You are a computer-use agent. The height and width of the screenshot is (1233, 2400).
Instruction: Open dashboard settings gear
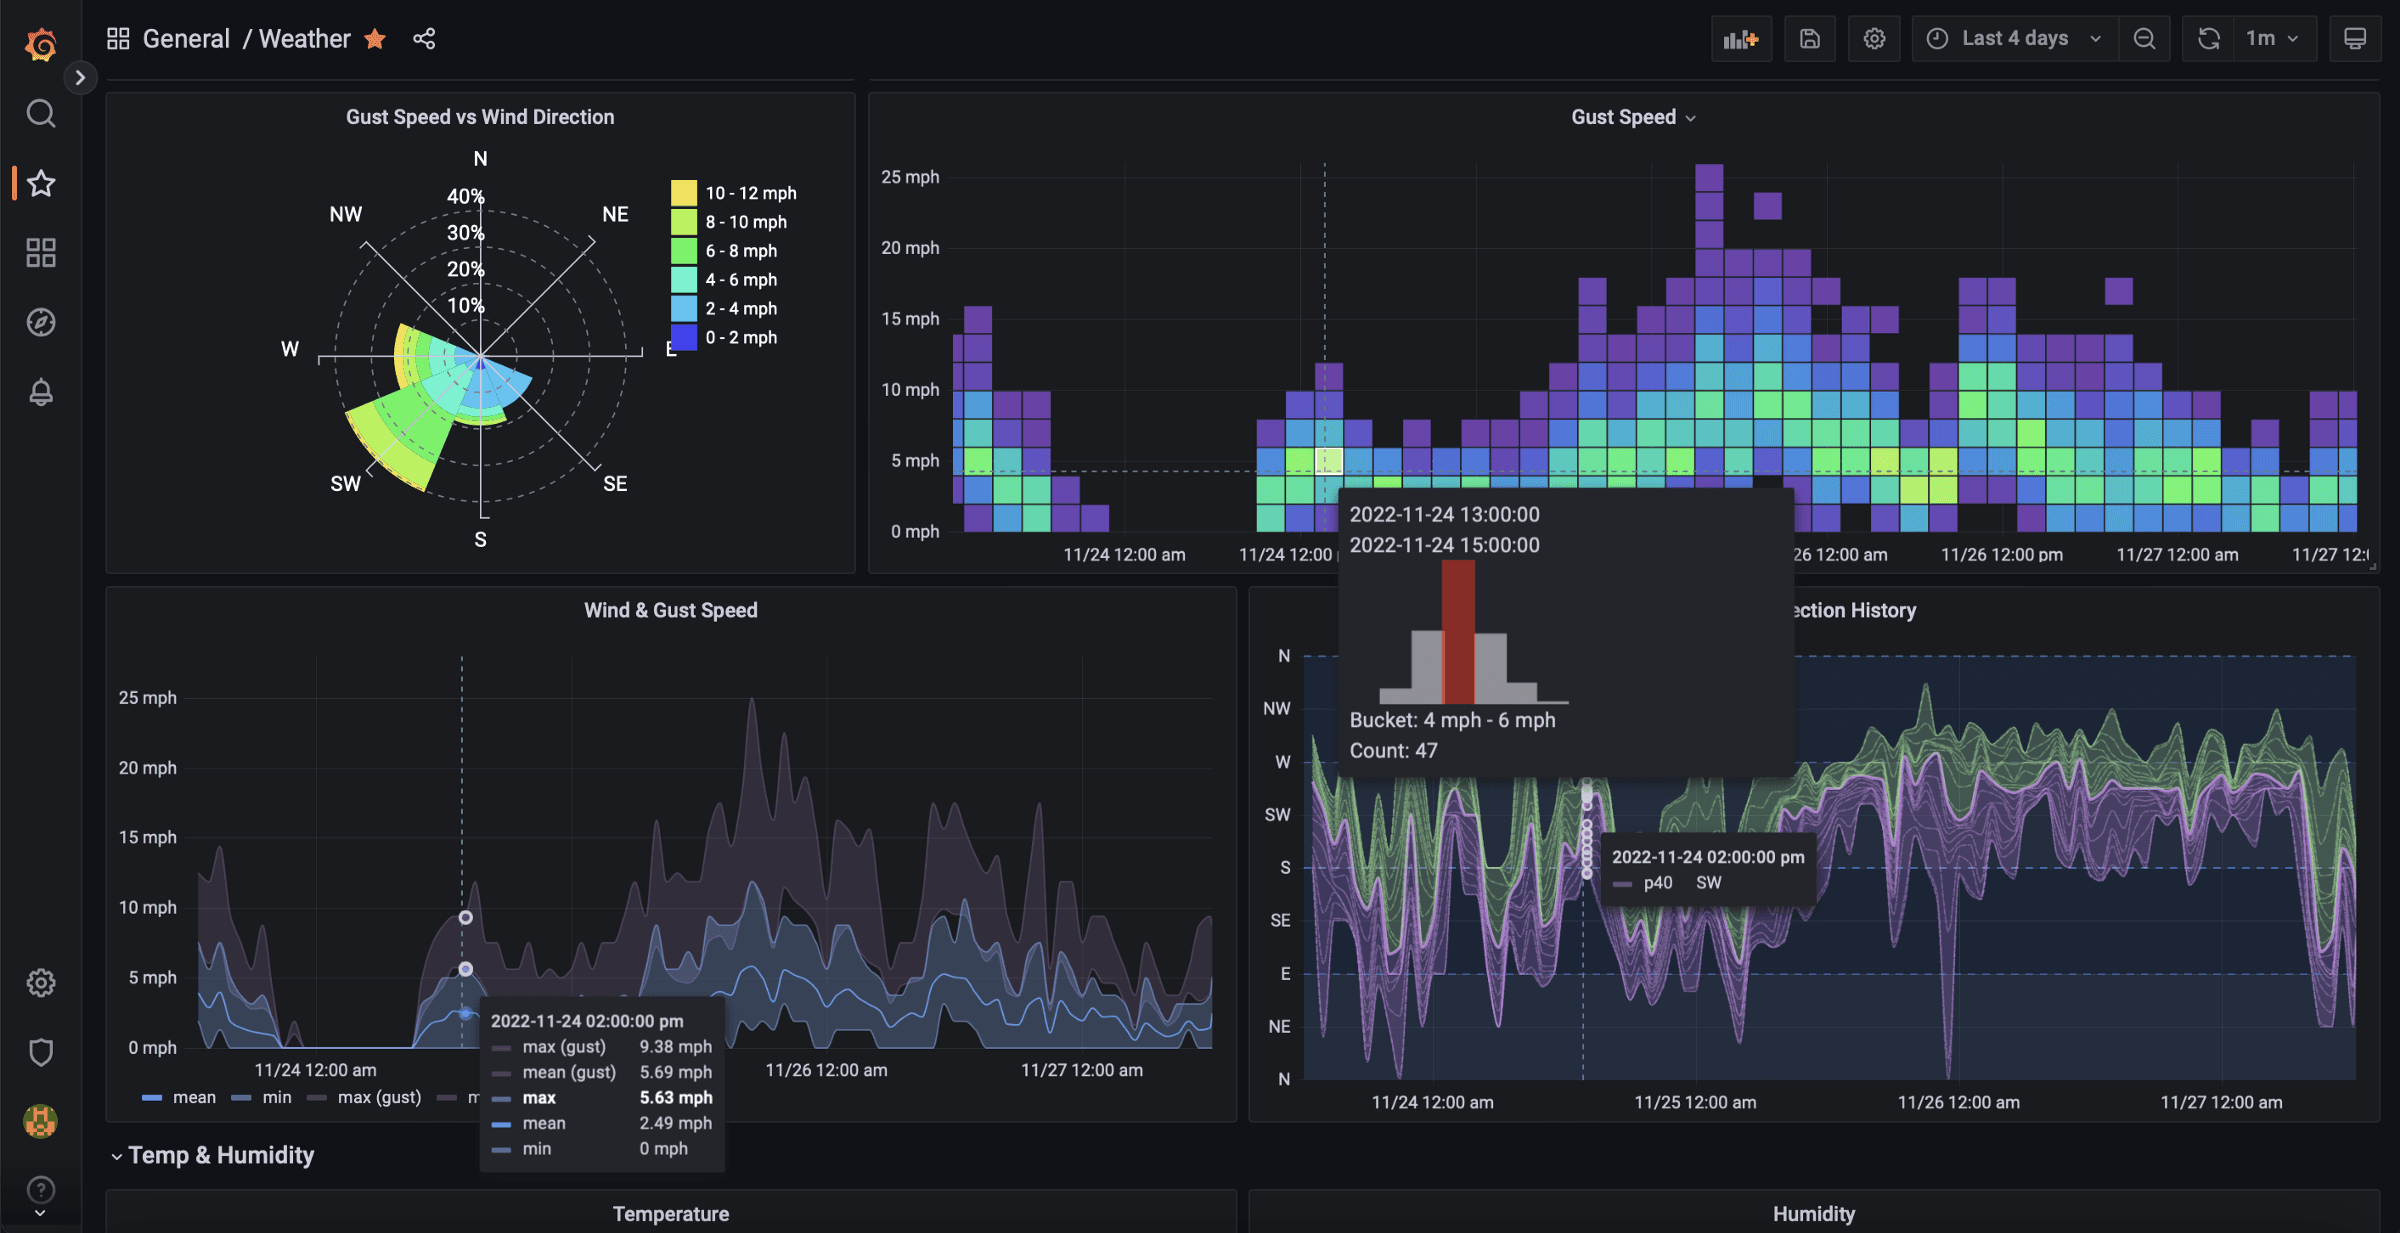[1874, 39]
